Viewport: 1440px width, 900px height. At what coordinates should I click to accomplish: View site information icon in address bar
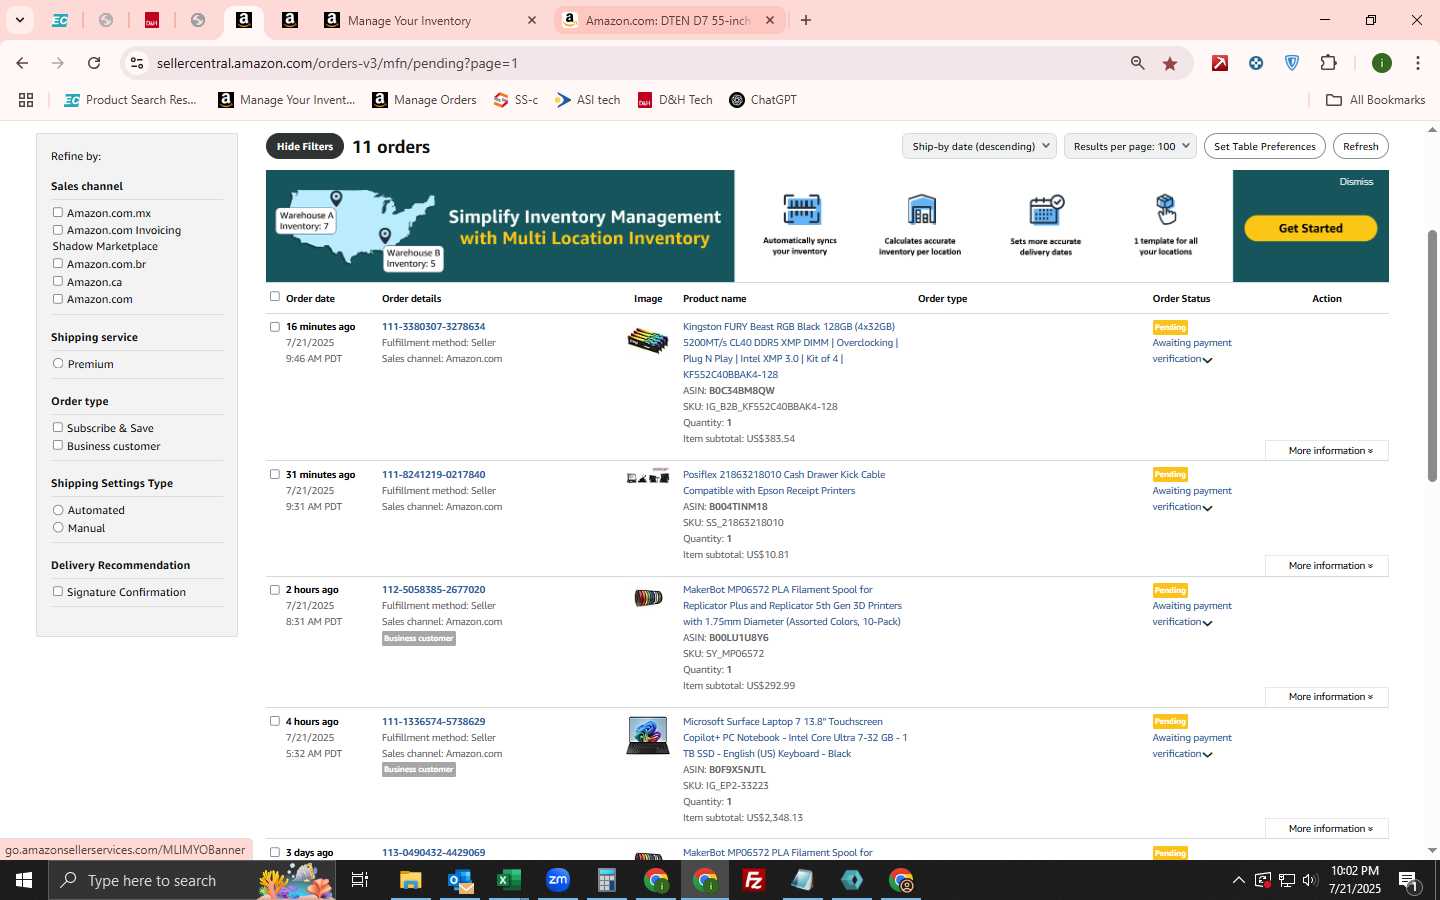[137, 63]
